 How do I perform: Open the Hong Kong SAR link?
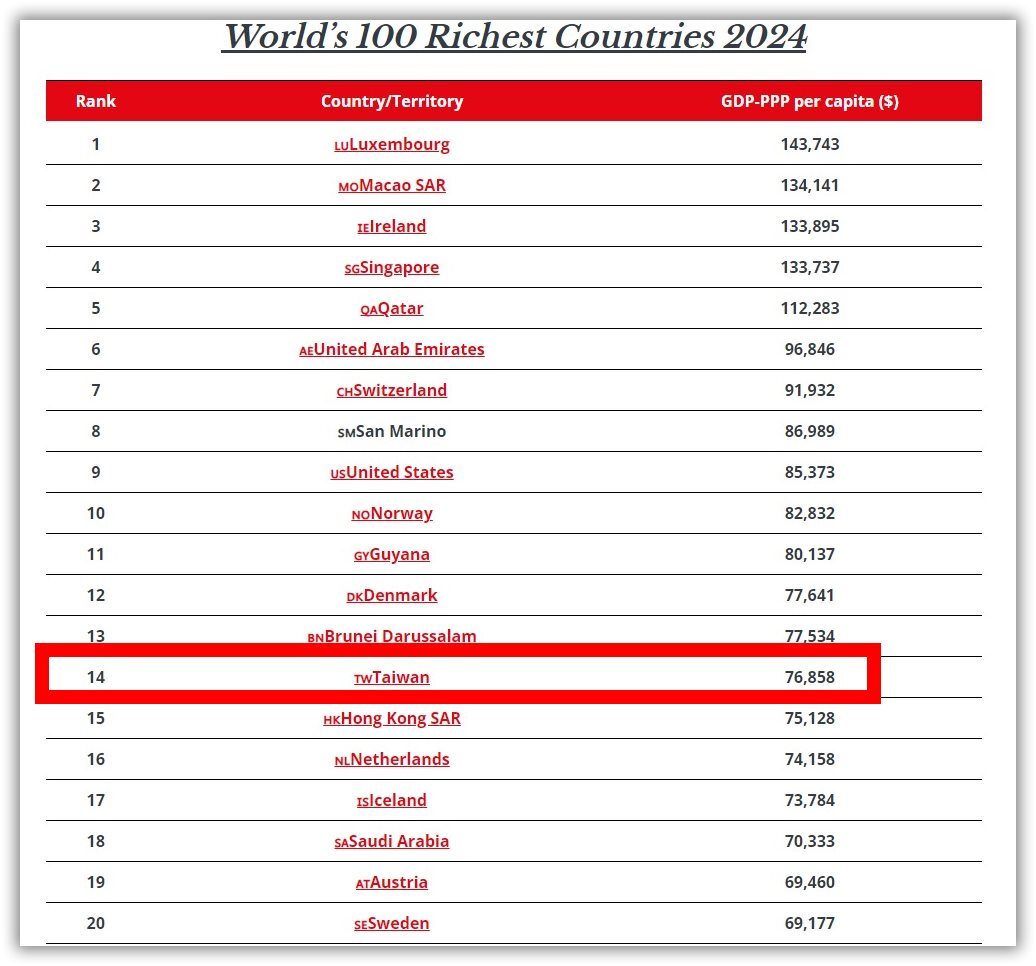tap(392, 718)
